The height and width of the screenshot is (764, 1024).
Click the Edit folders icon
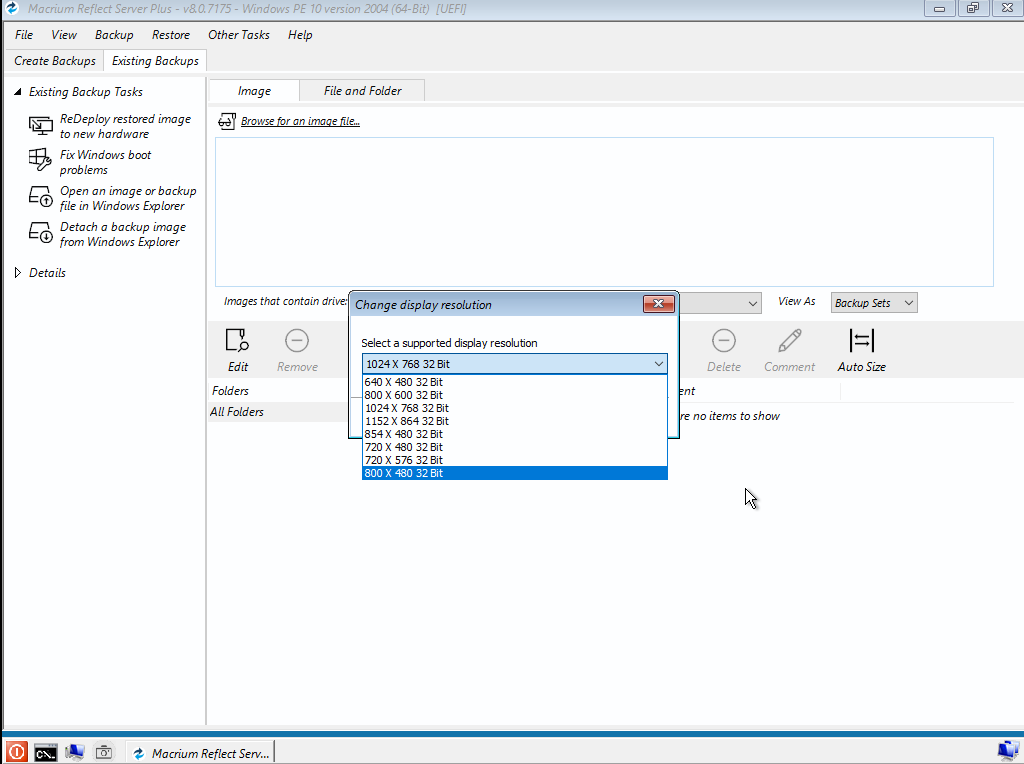coord(237,341)
